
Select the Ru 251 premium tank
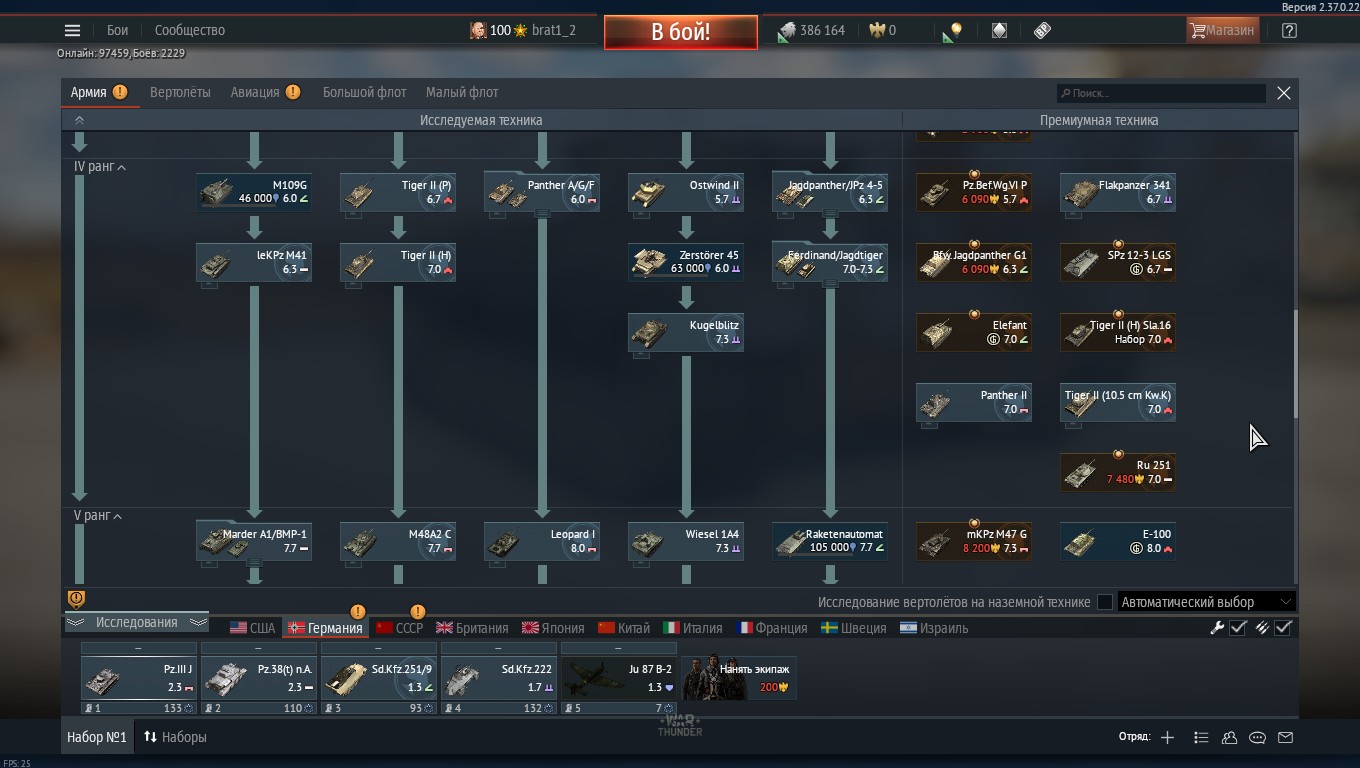1118,472
